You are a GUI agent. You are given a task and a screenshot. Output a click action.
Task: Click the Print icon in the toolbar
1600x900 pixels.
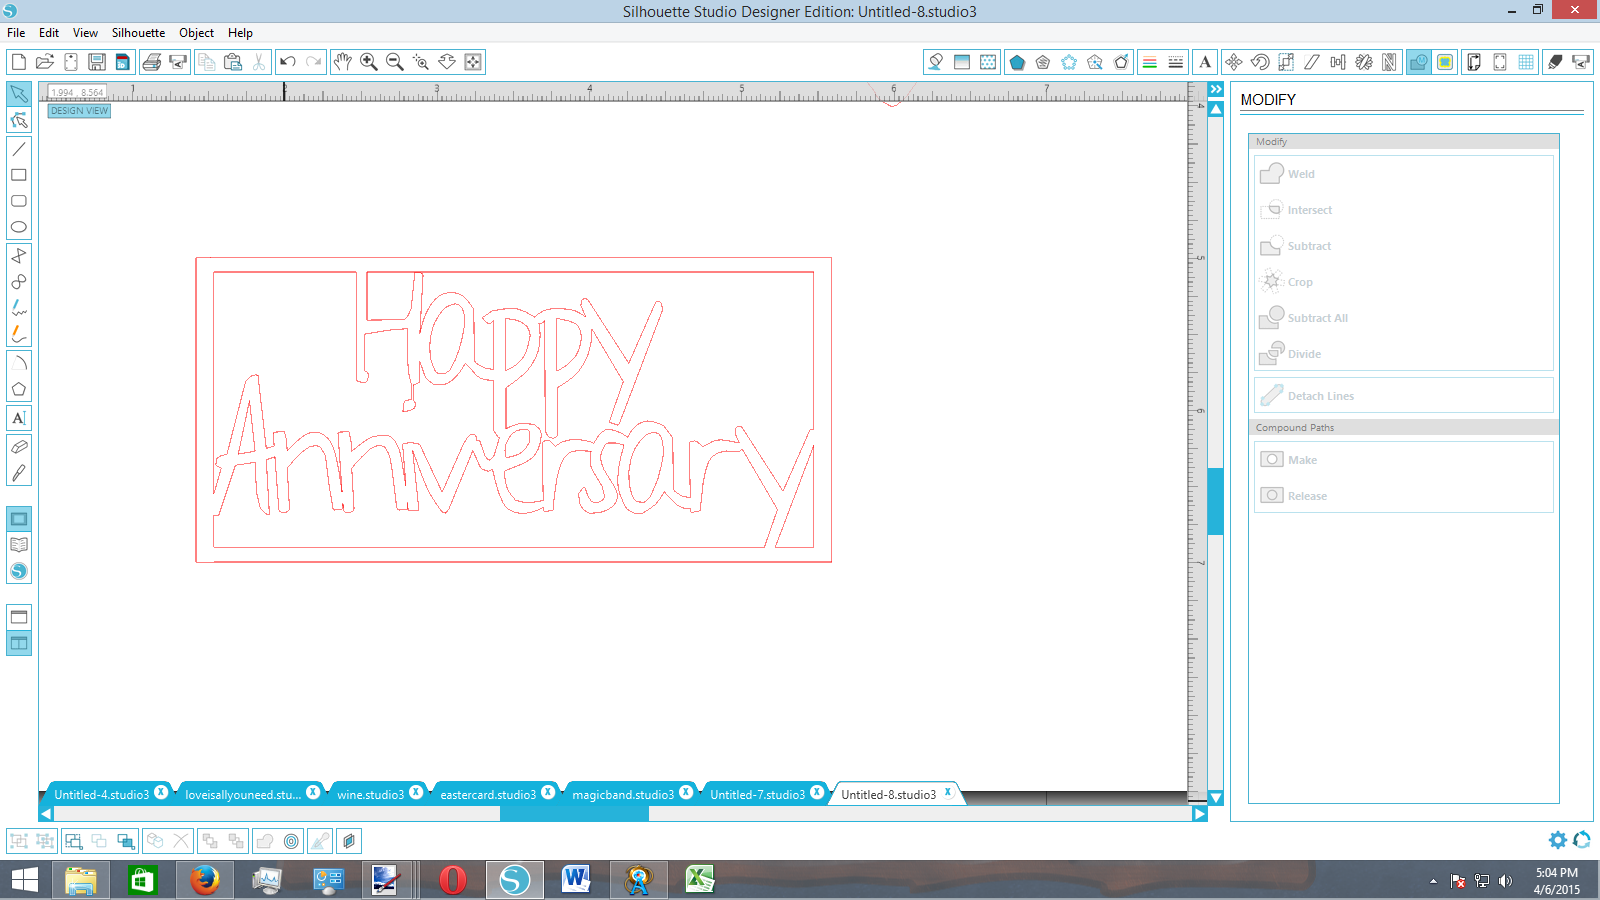152,62
